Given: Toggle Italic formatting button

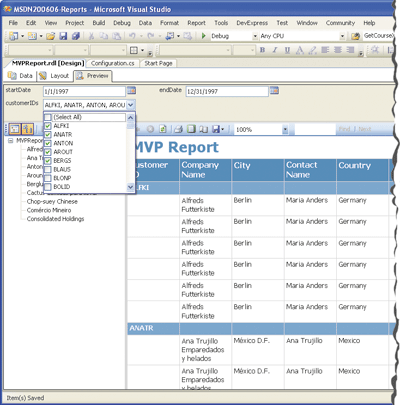Looking at the screenshot, I should pyautogui.click(x=275, y=50).
